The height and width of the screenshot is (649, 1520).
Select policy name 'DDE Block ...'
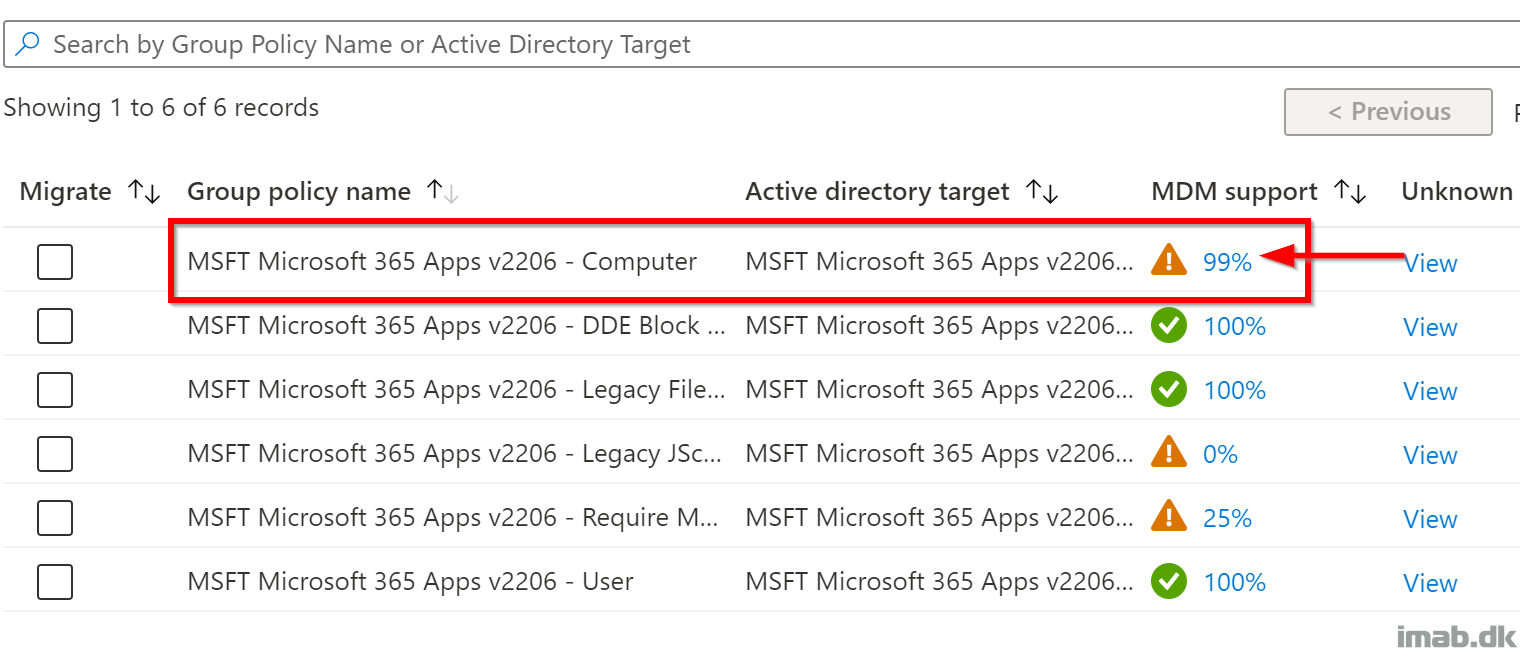click(457, 326)
